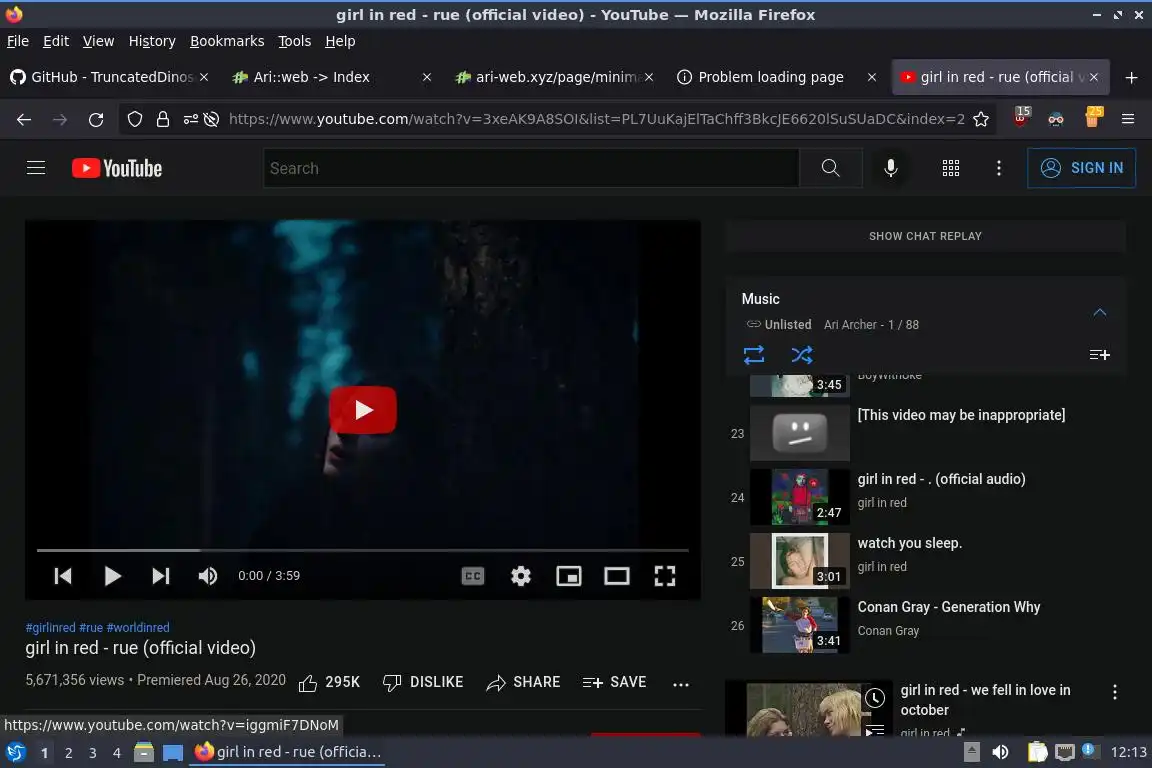
Task: Go back to the previous page
Action: pos(24,120)
